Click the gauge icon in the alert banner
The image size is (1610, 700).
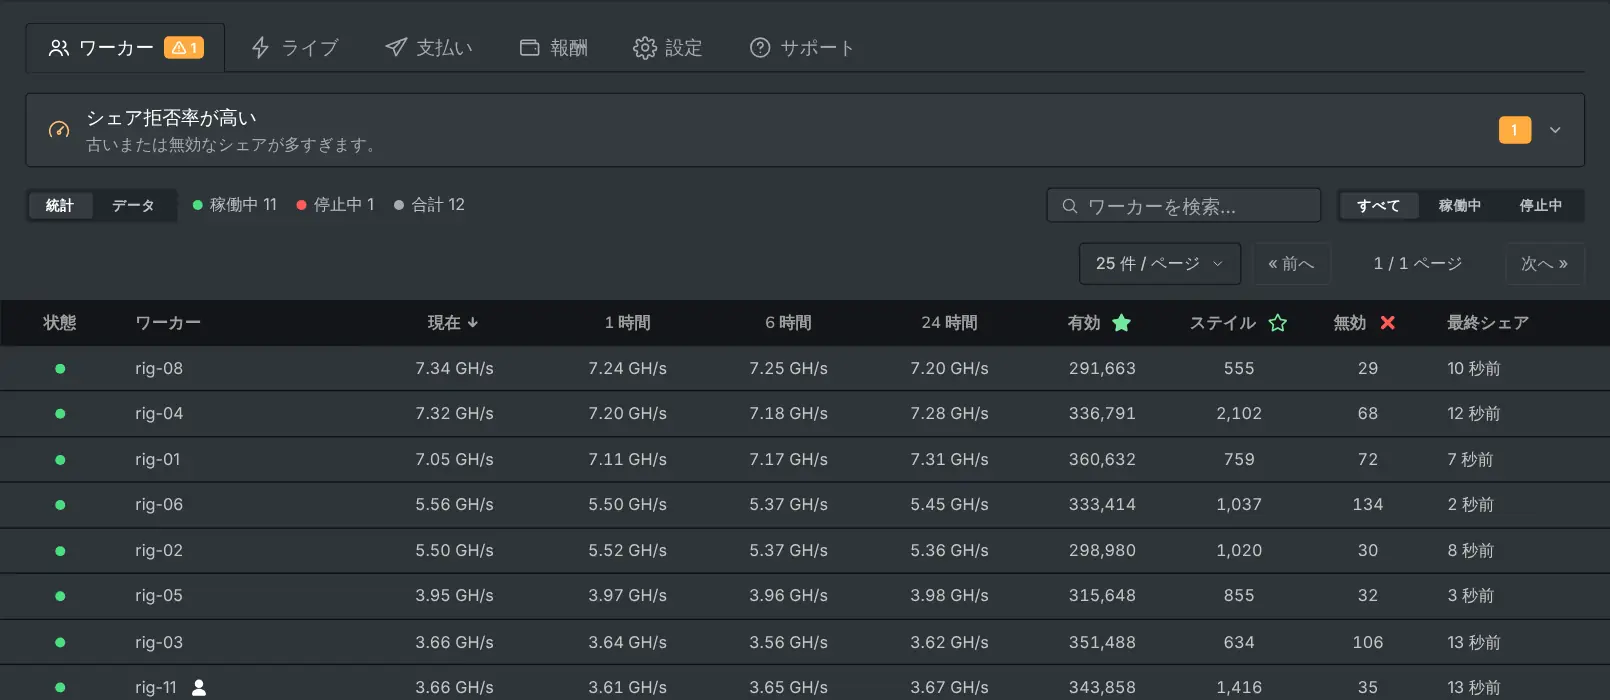point(59,130)
